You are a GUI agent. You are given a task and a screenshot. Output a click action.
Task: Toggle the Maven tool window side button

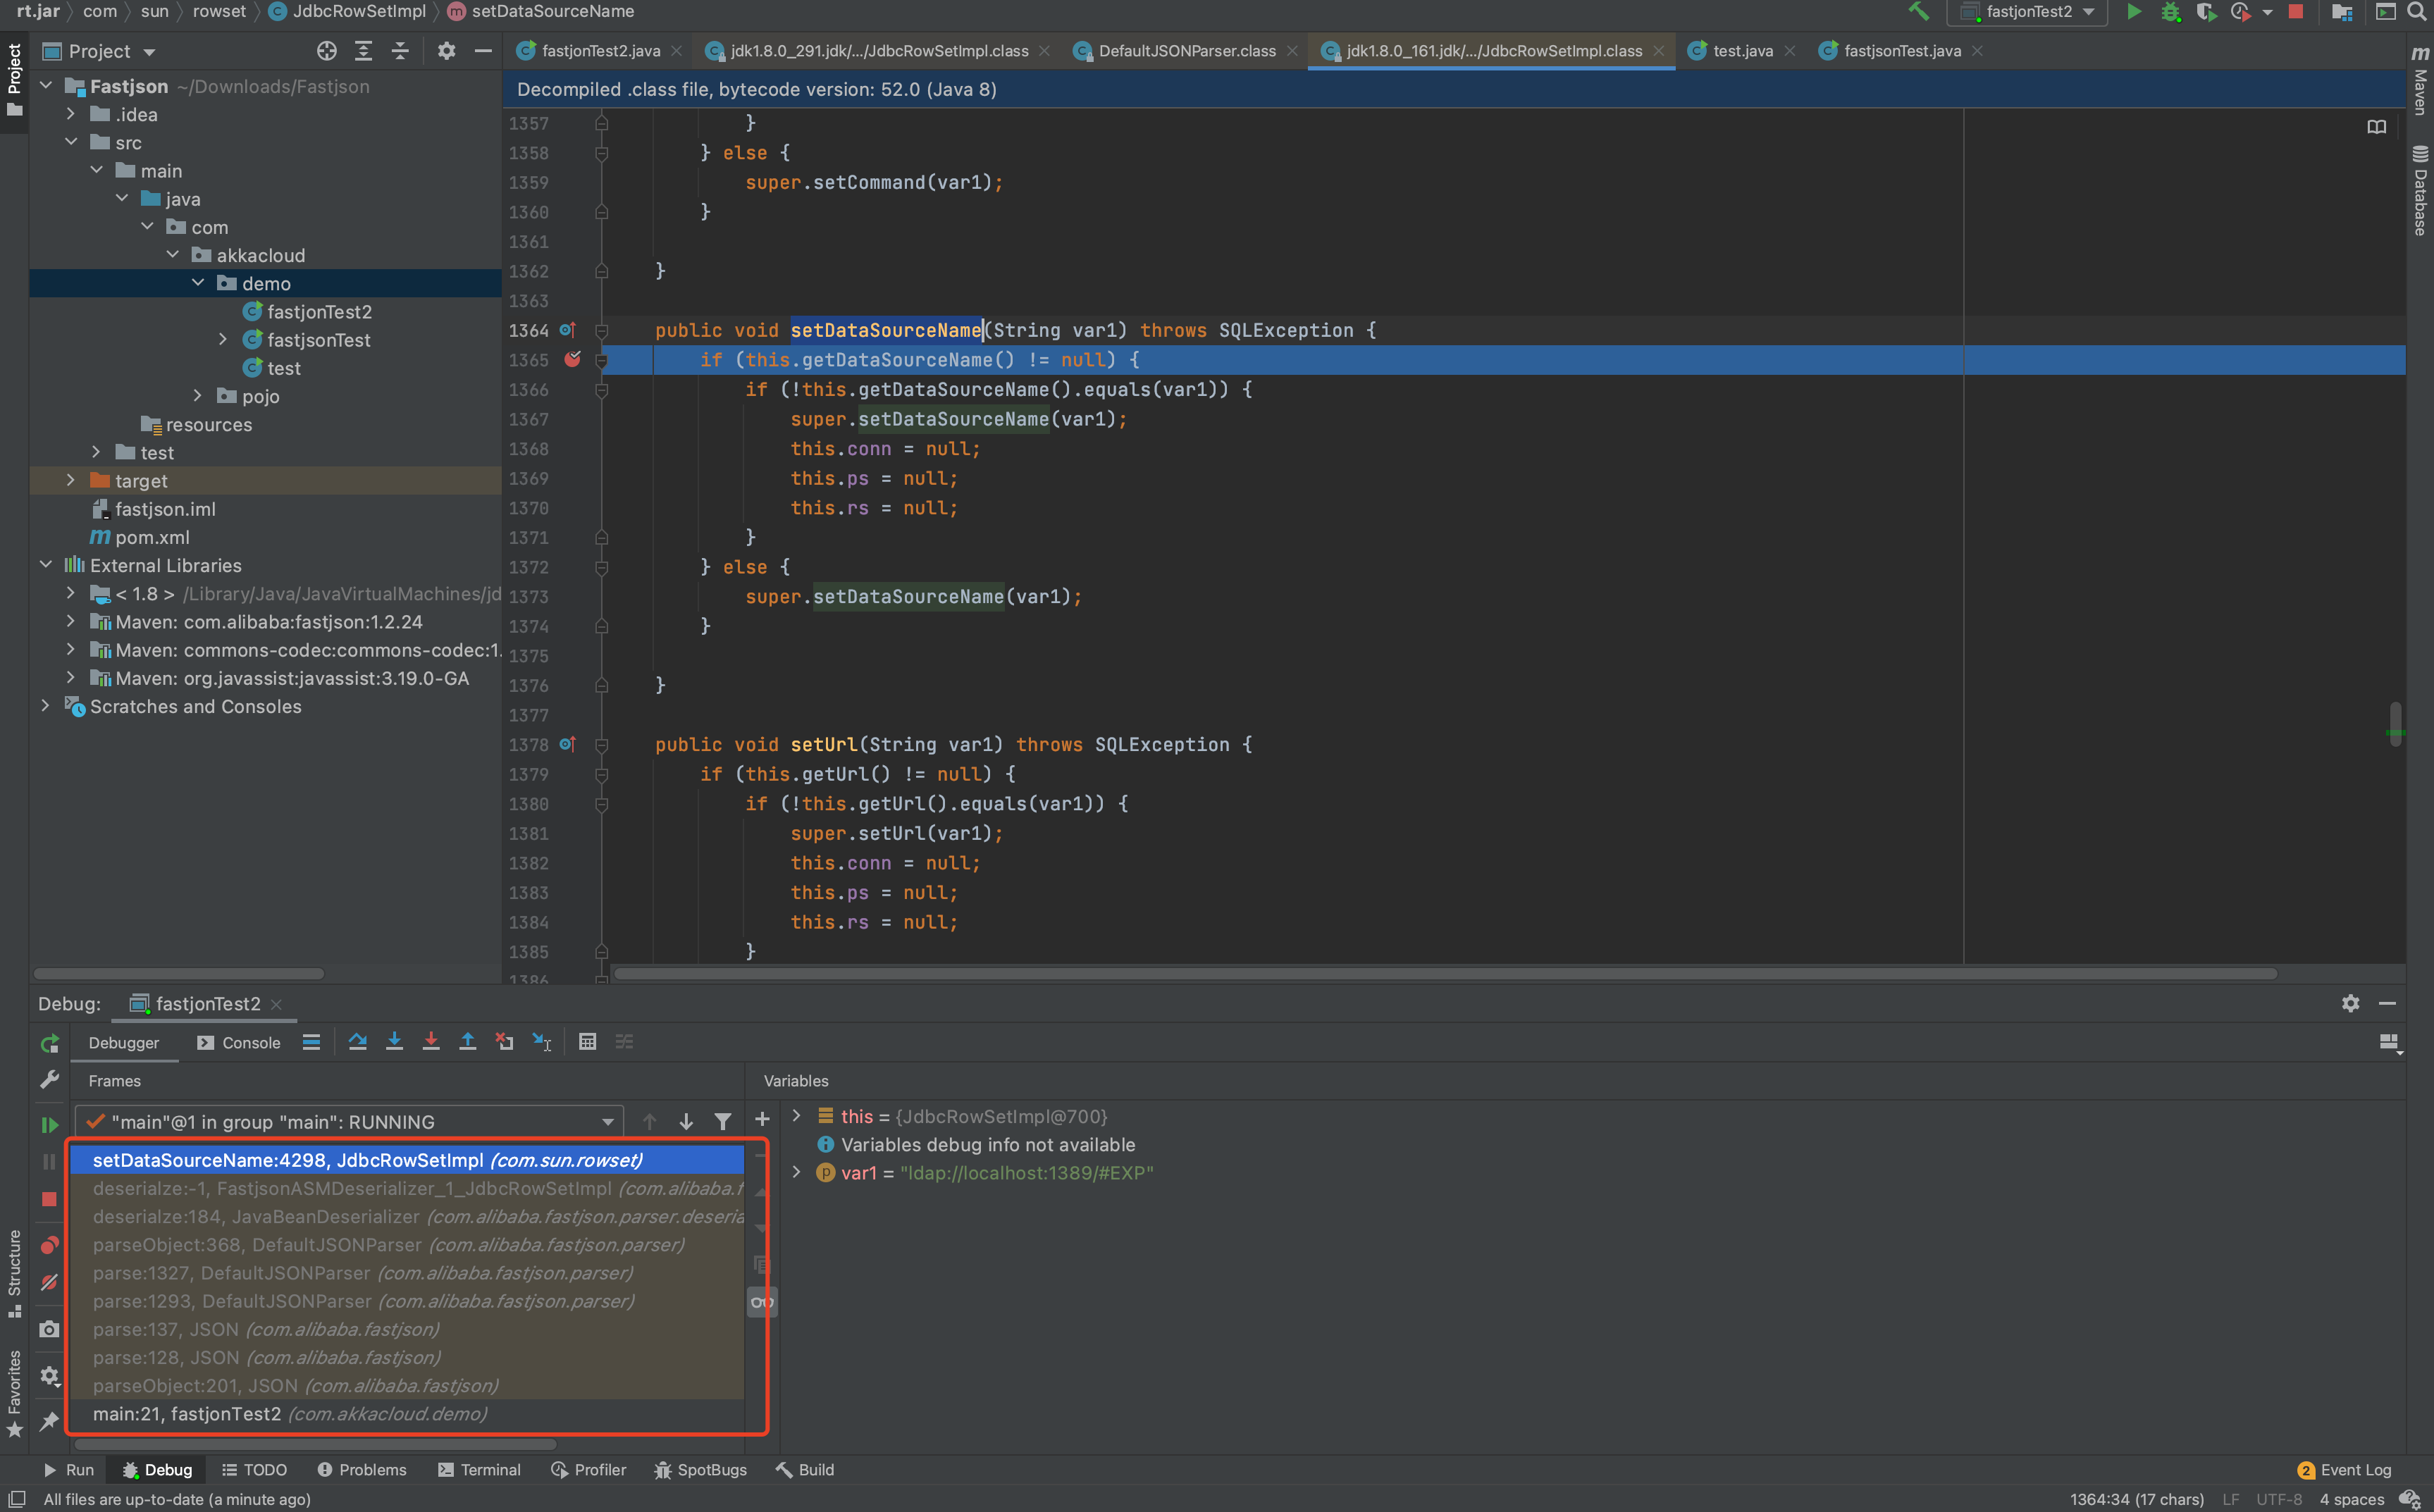click(2420, 80)
